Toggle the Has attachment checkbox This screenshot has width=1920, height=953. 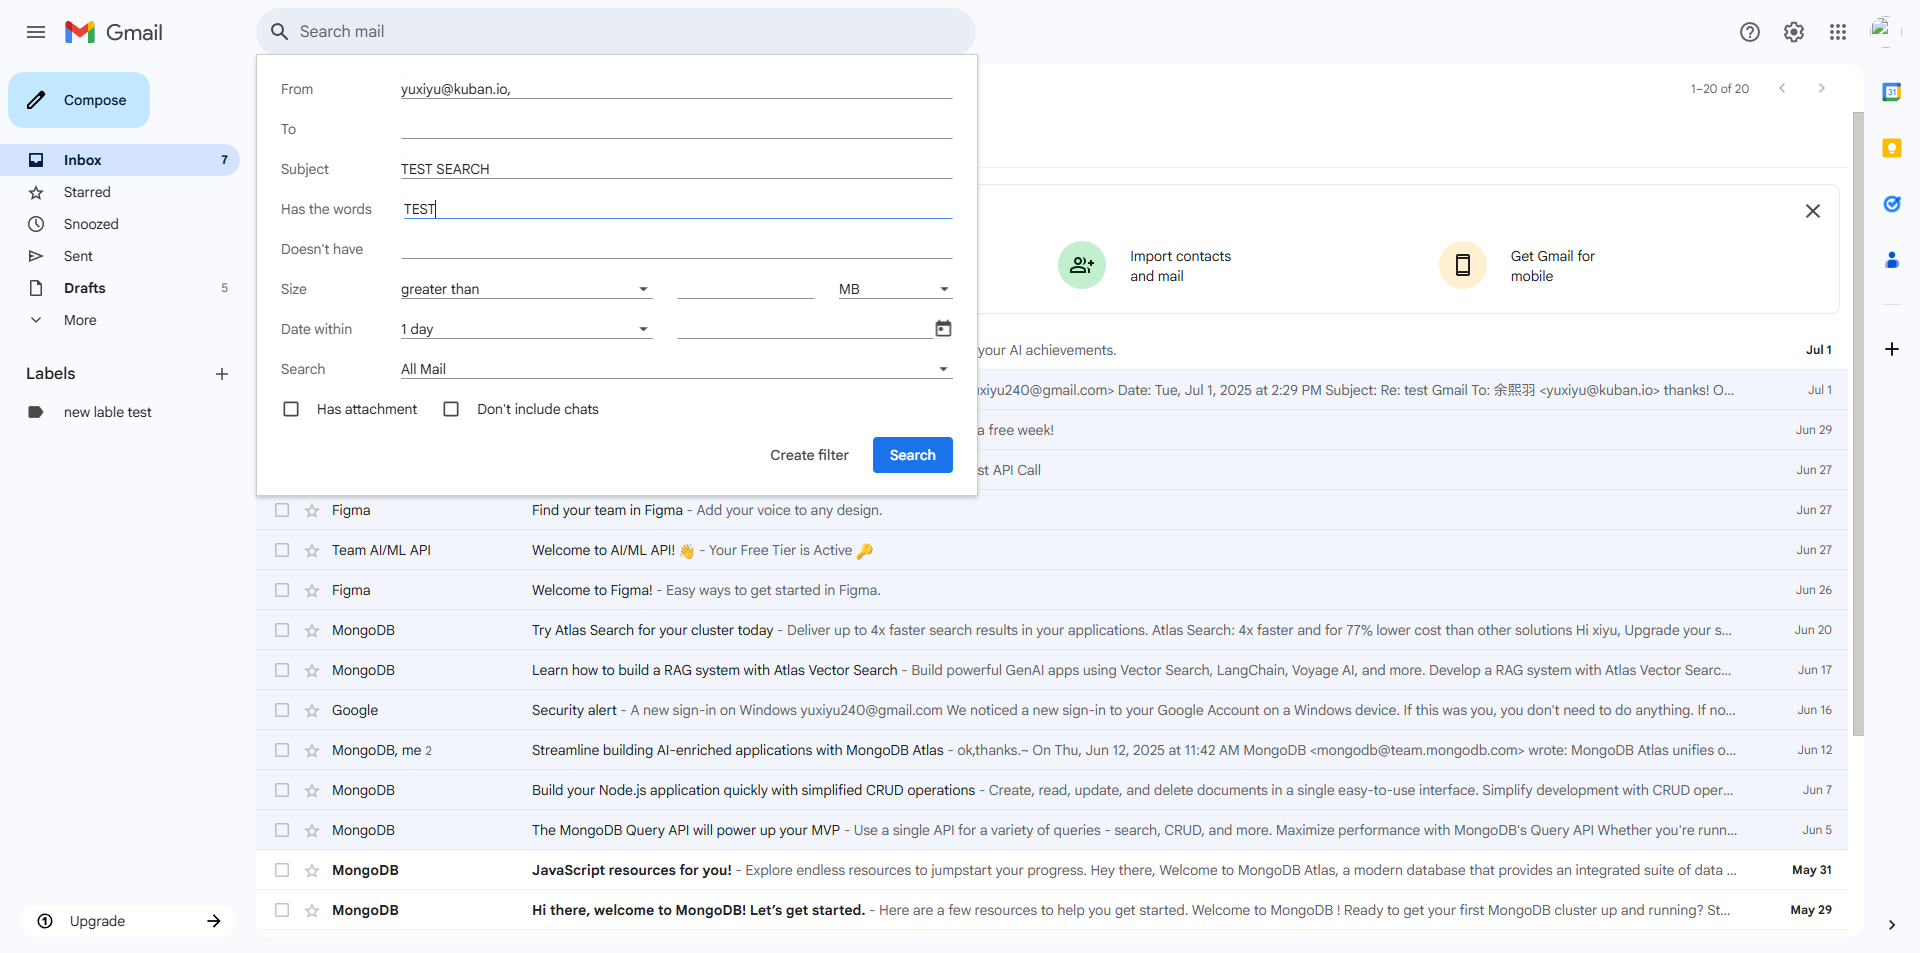tap(291, 409)
